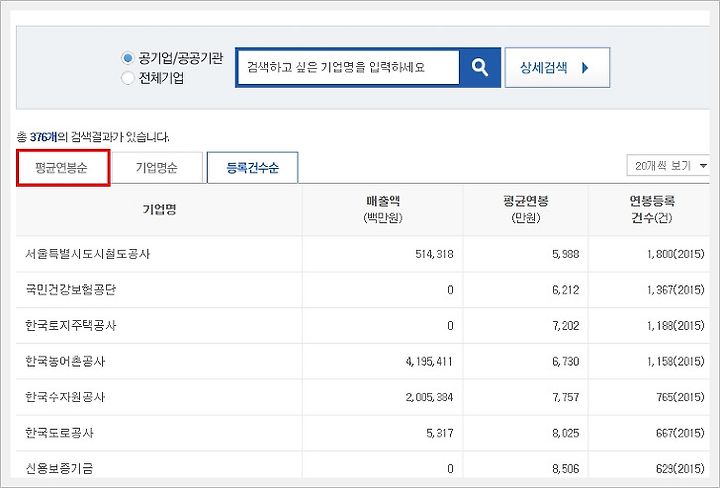
Task: Select the 공기업/공공기관 radio button
Action: click(x=127, y=58)
